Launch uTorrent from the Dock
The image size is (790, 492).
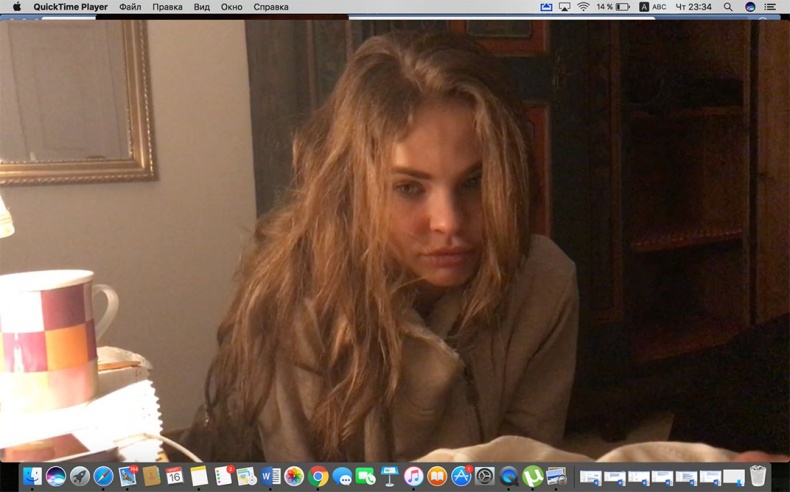[533, 477]
